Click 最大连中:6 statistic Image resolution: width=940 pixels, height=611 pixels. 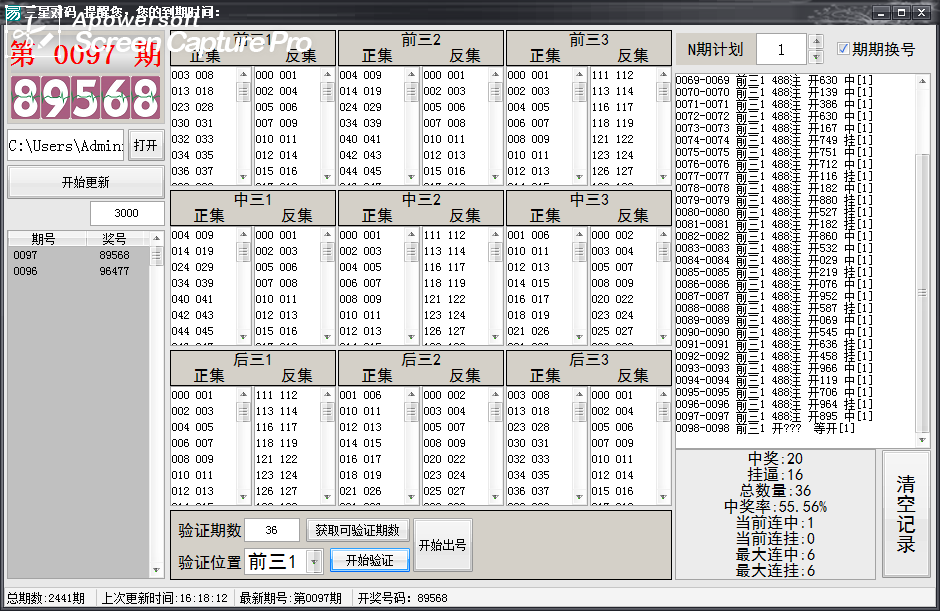(x=775, y=555)
